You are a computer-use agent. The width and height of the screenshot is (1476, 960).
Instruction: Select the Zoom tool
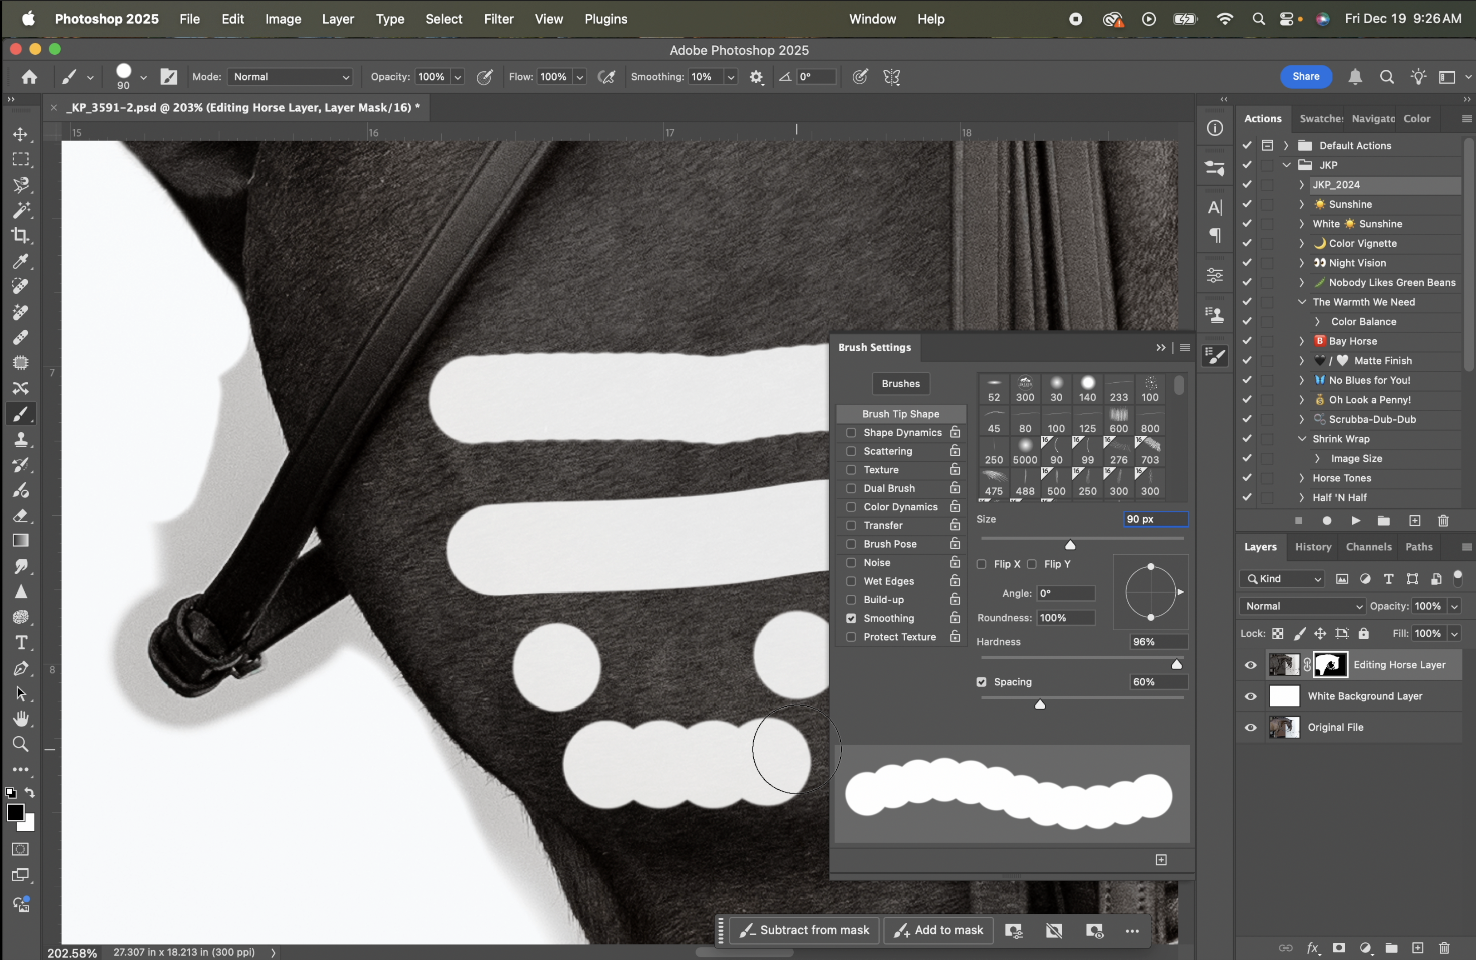20,745
